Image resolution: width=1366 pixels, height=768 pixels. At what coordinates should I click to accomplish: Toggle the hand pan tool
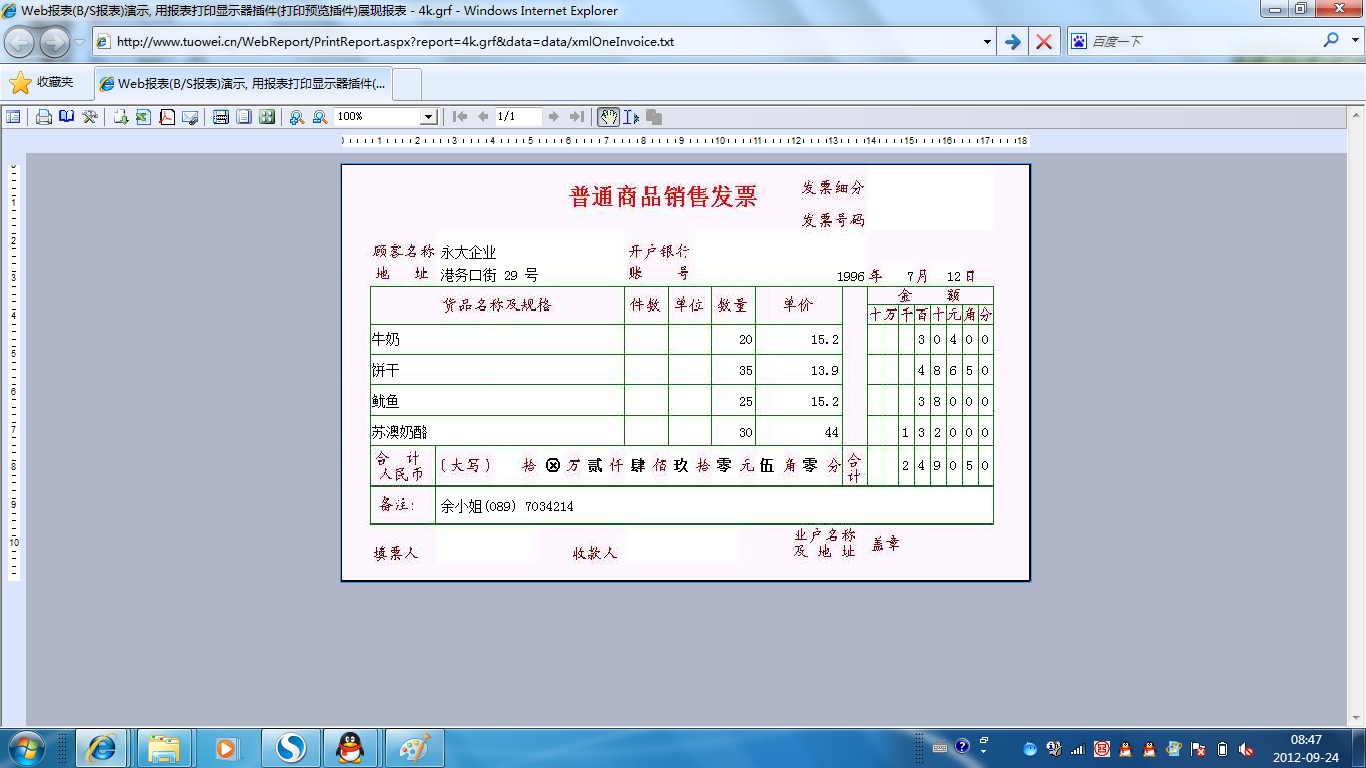coord(608,117)
